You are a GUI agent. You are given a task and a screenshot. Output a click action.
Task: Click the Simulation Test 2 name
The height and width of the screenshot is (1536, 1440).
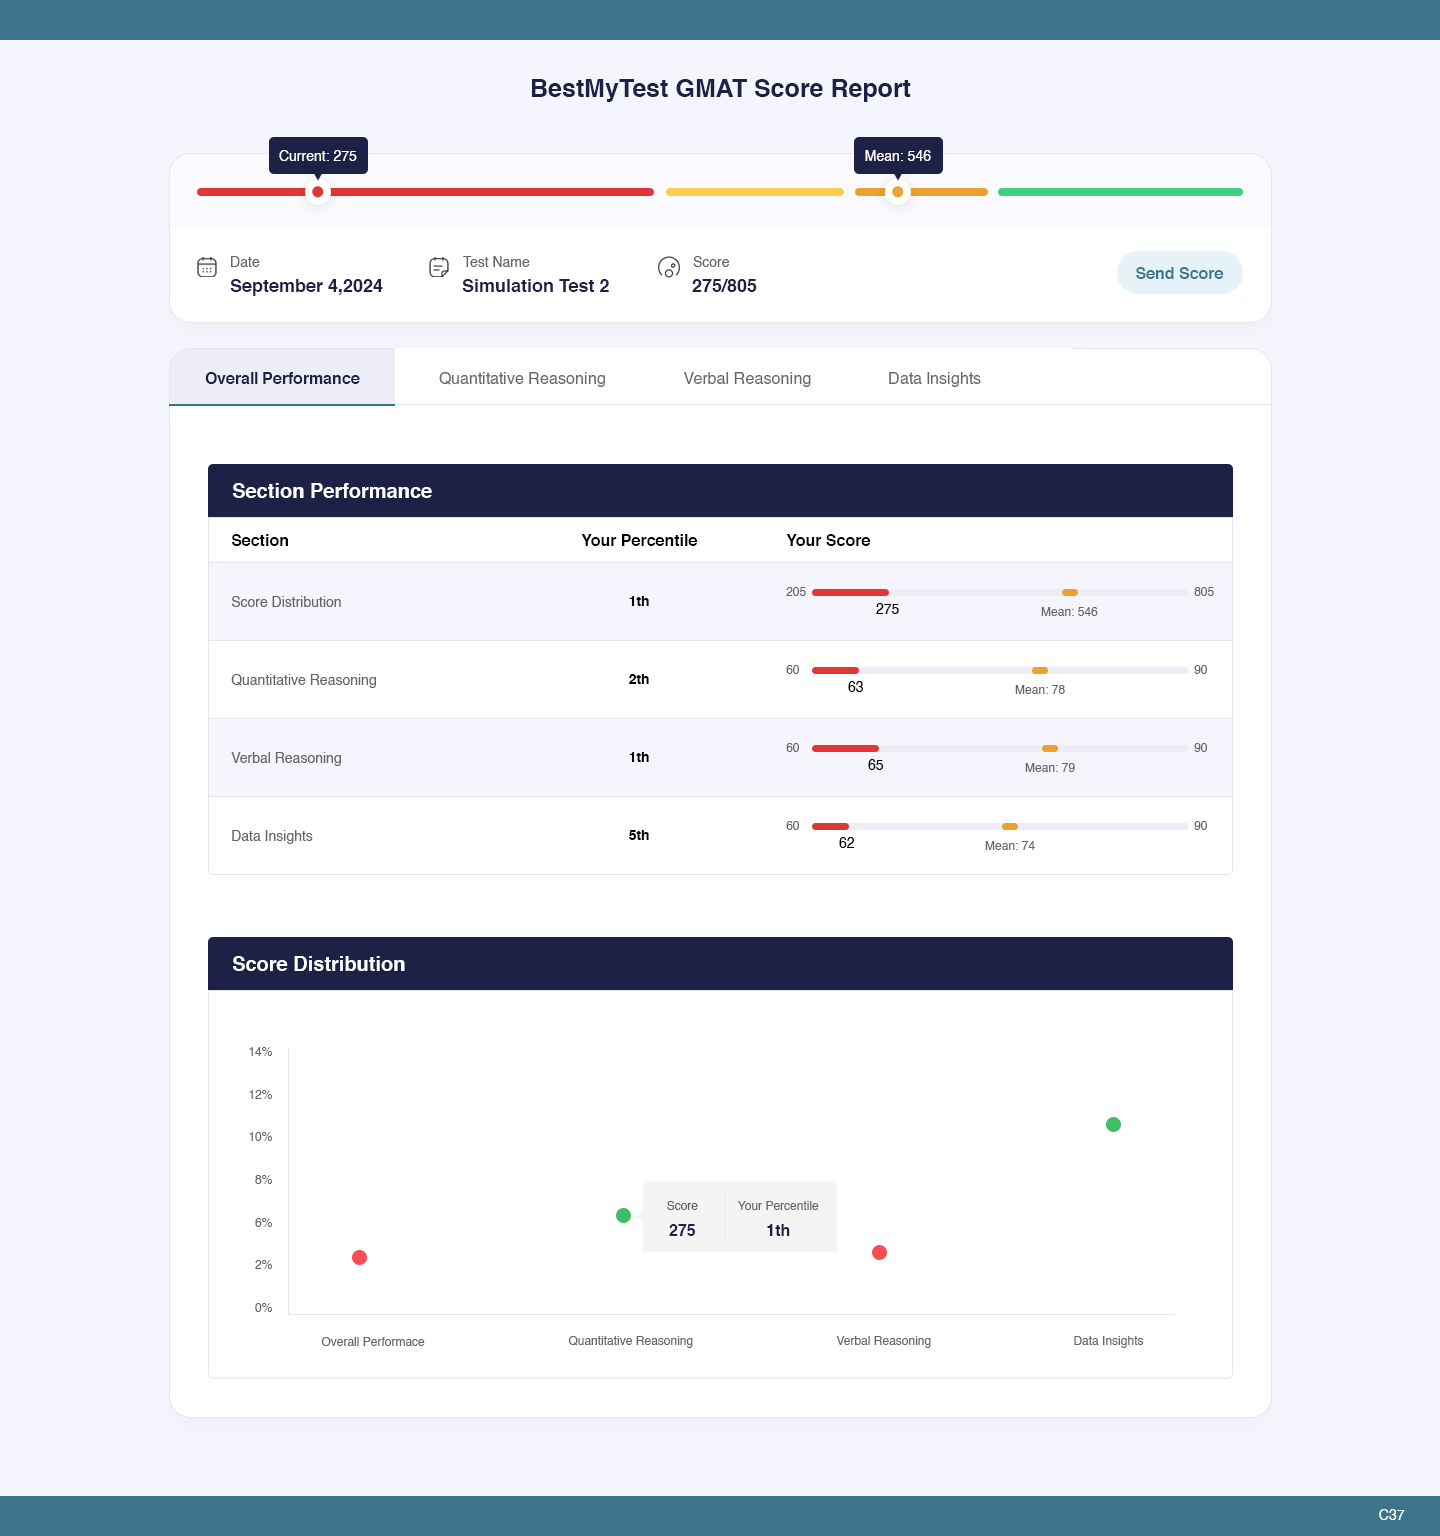coord(535,286)
